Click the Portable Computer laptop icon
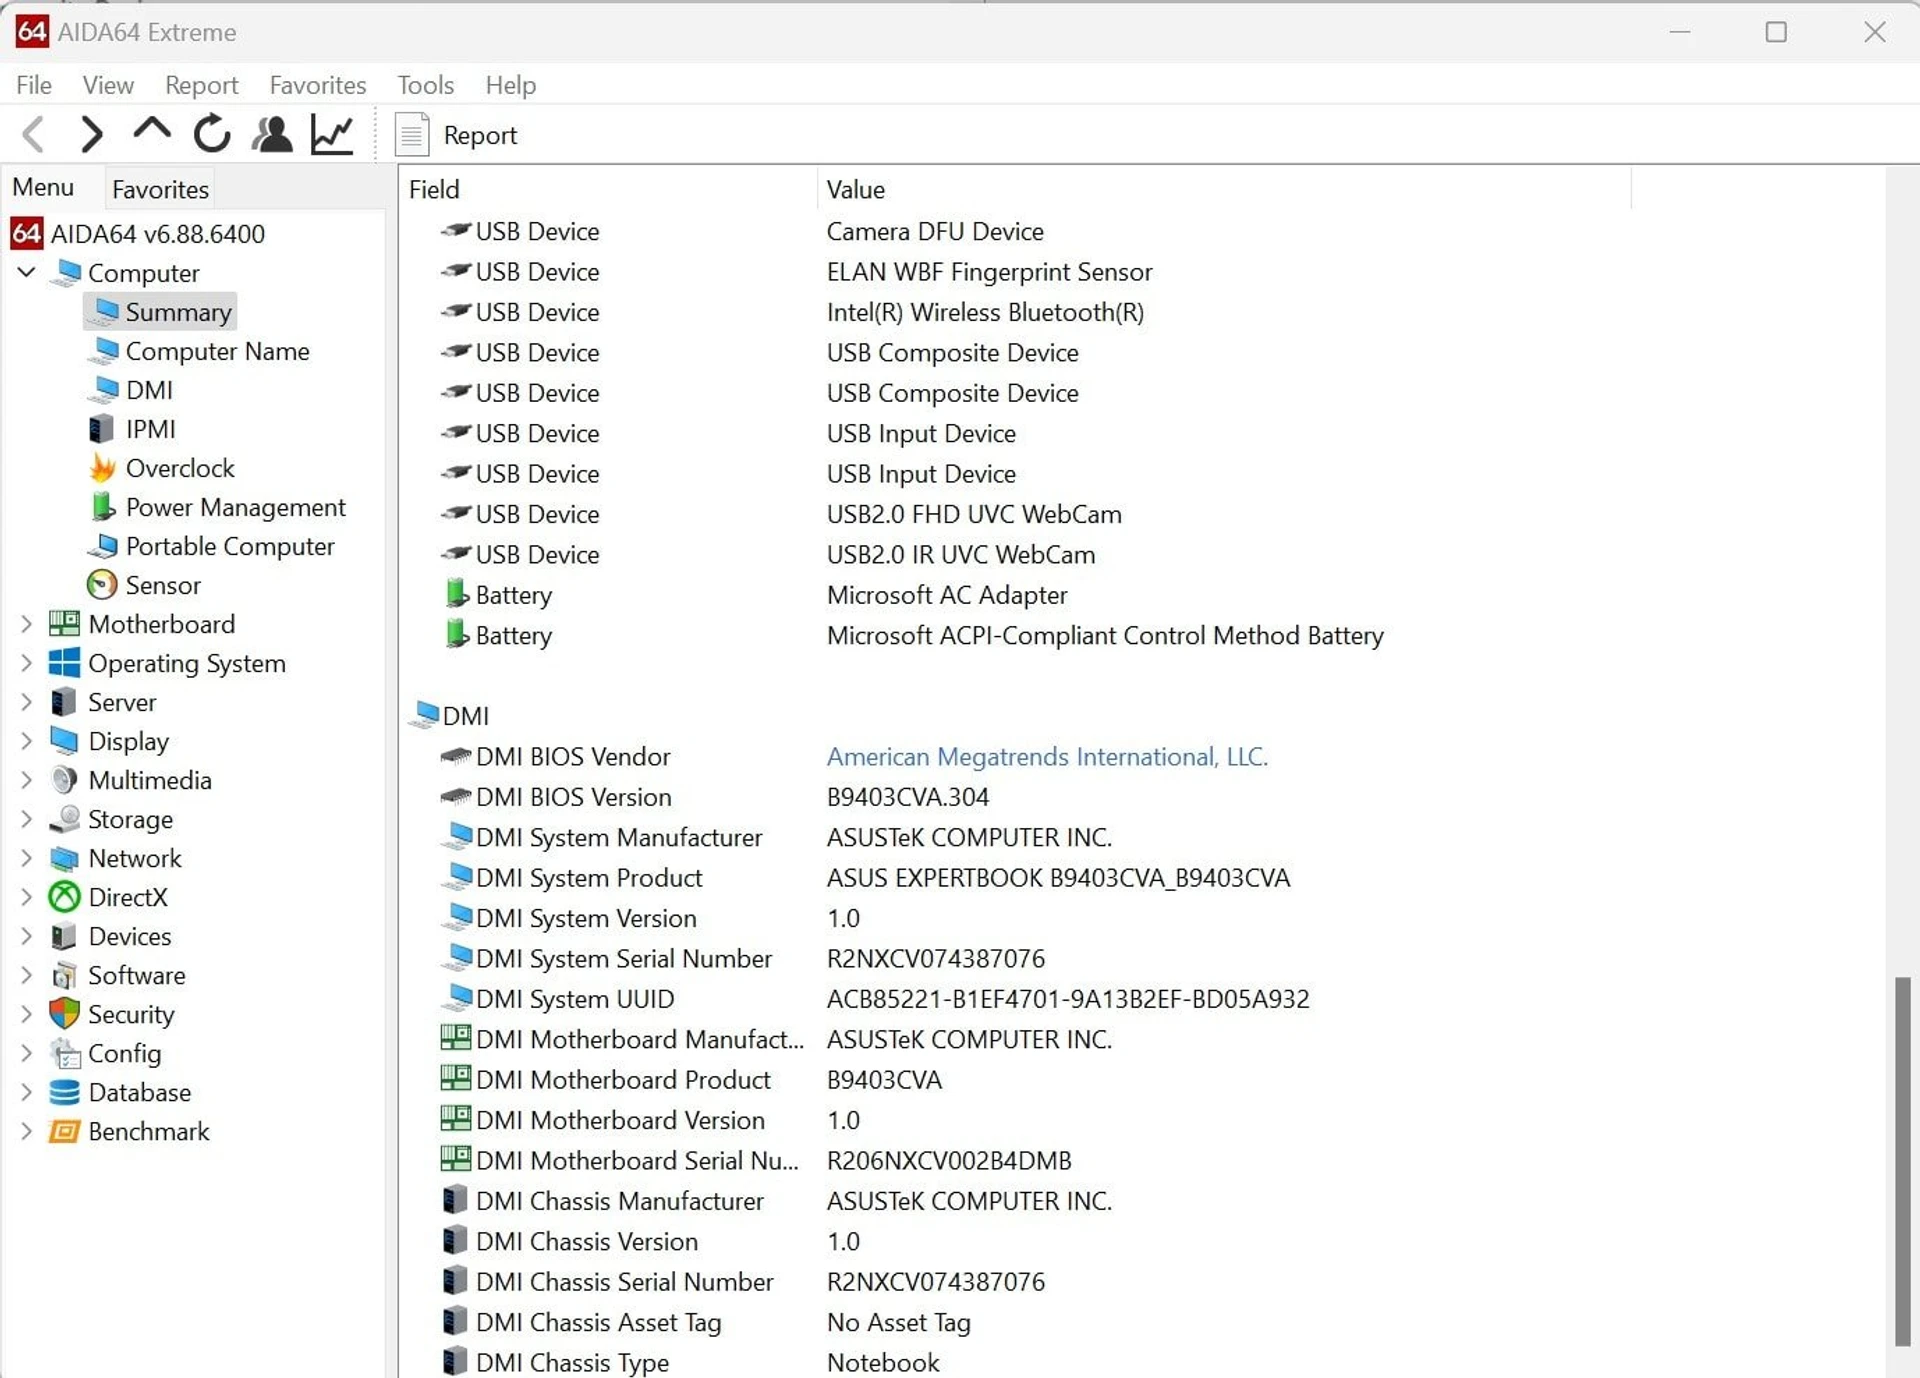The width and height of the screenshot is (1920, 1378). (102, 546)
